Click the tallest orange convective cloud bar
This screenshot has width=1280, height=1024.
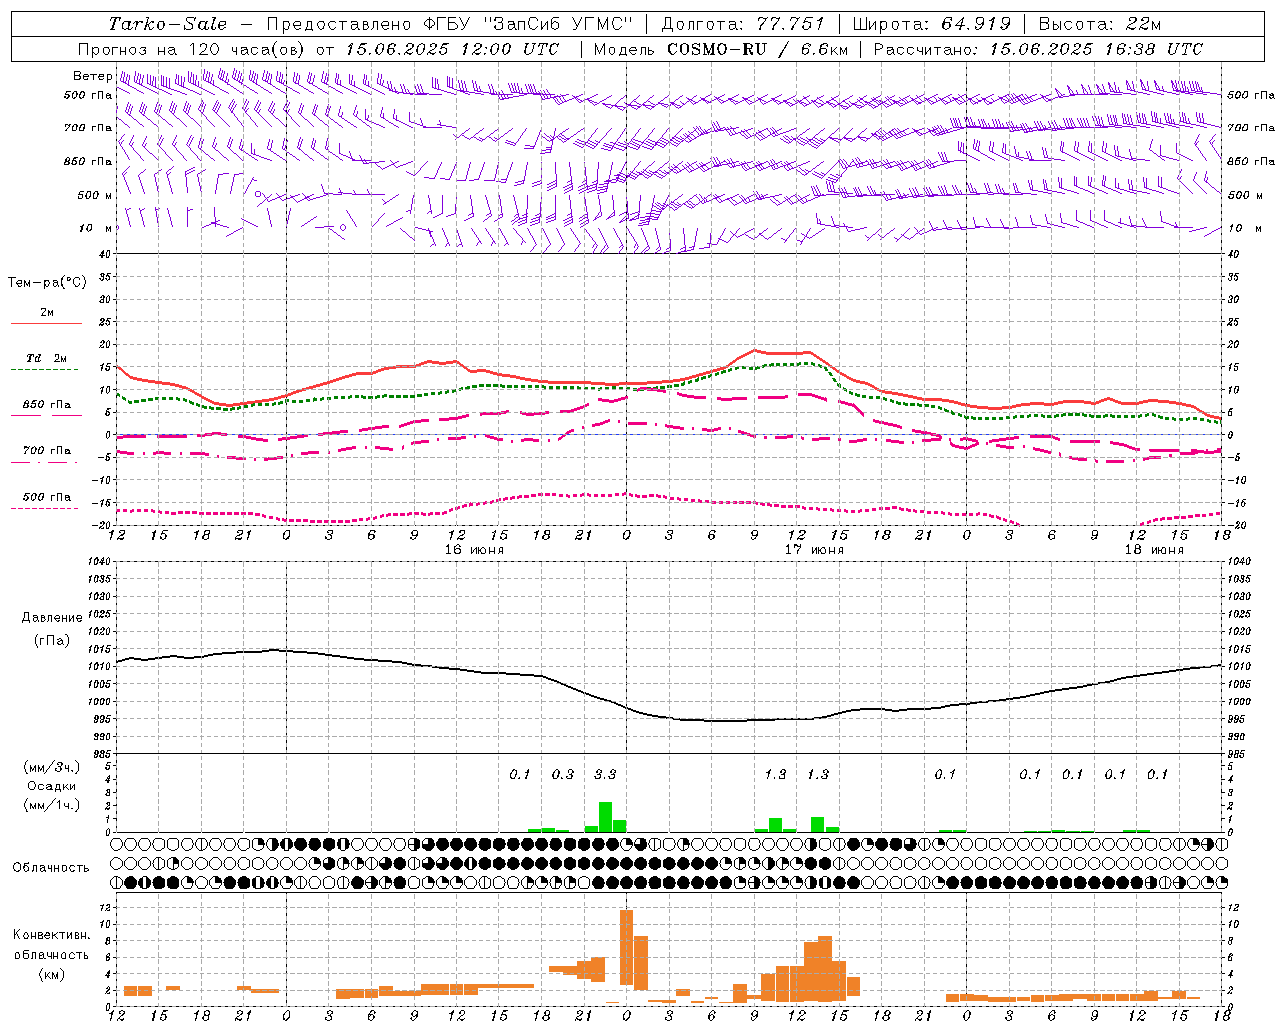(x=626, y=948)
